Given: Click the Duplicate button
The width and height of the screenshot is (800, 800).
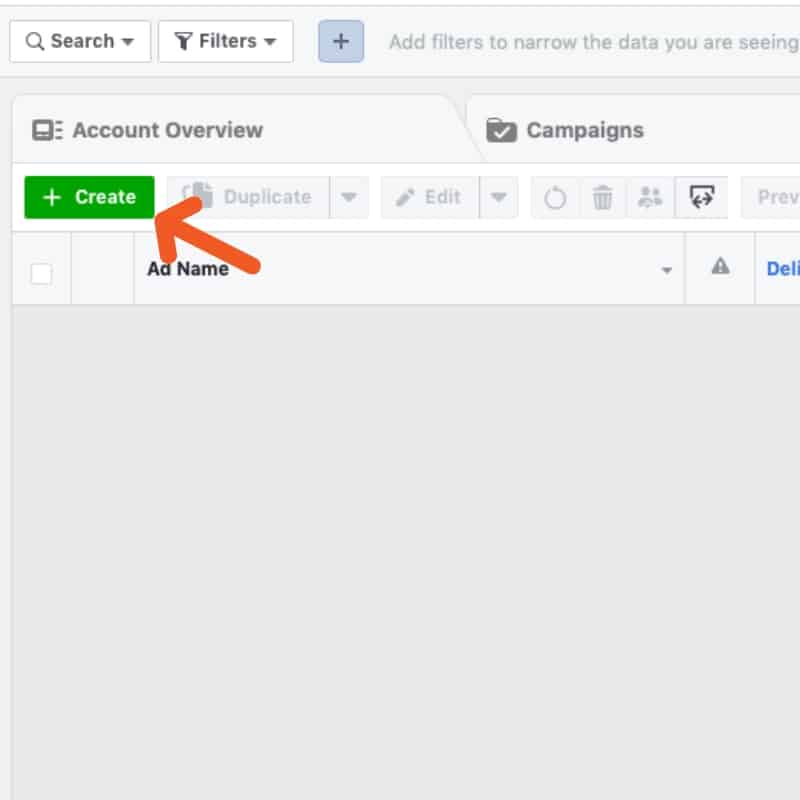Looking at the screenshot, I should pyautogui.click(x=248, y=197).
